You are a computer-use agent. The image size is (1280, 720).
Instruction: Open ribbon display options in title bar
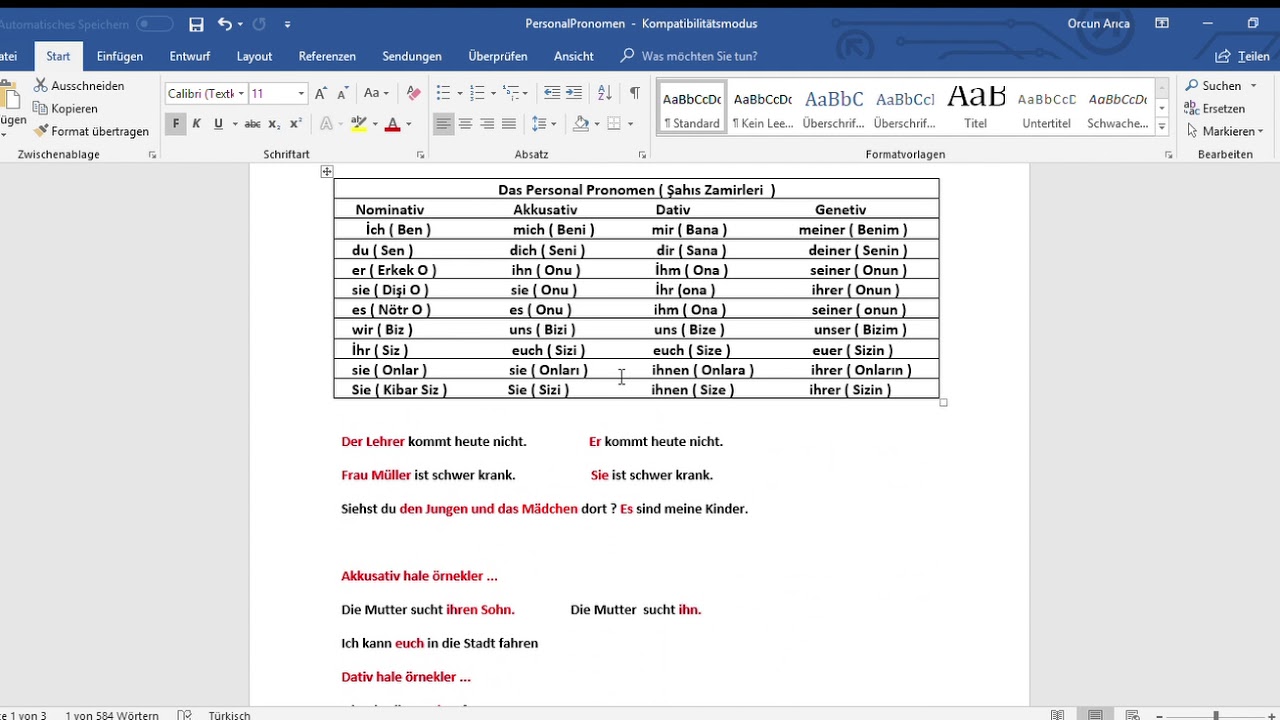click(x=1162, y=24)
